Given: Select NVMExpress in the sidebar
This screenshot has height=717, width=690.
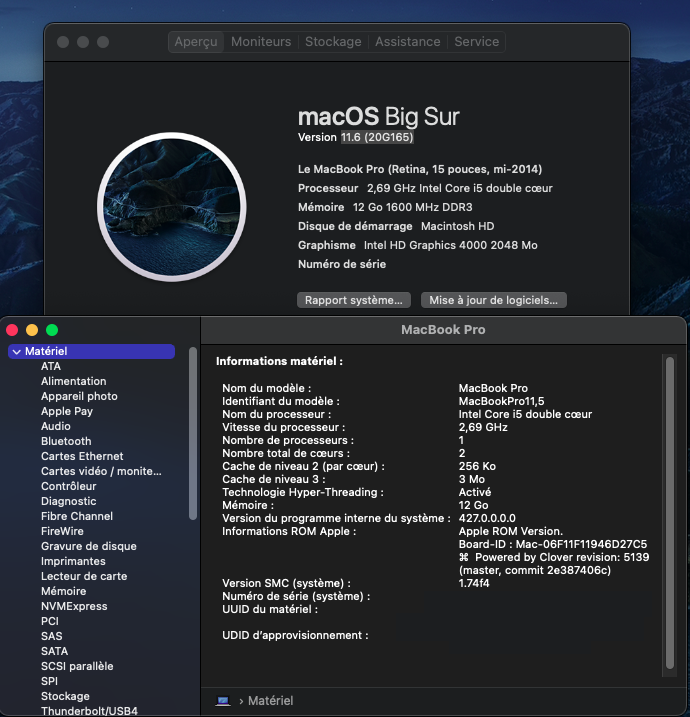Looking at the screenshot, I should pos(74,606).
